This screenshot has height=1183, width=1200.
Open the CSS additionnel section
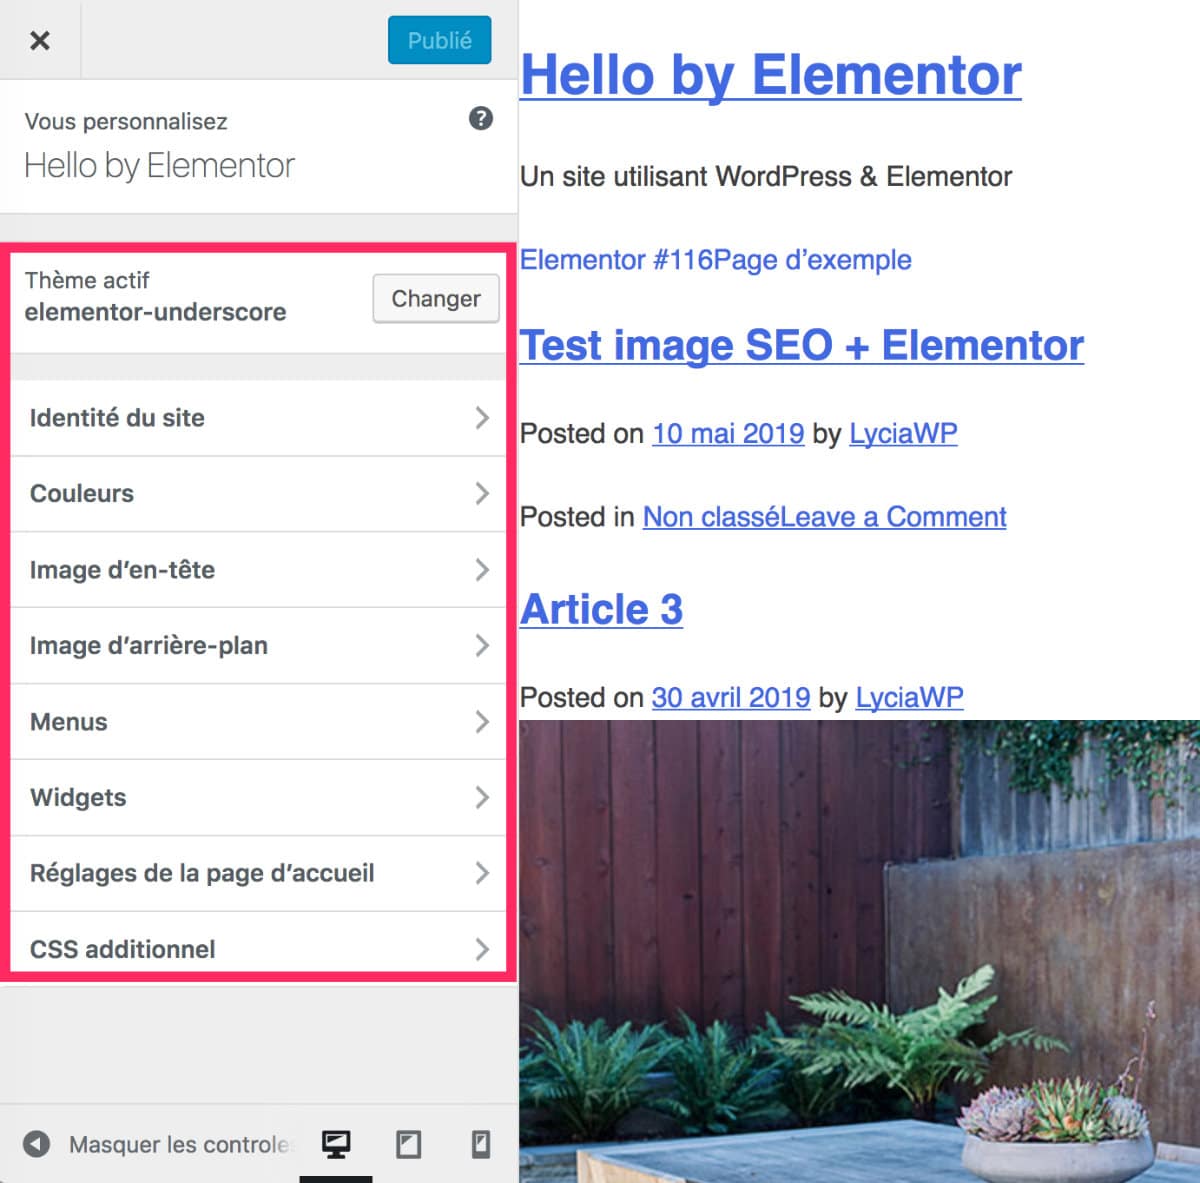tap(258, 947)
